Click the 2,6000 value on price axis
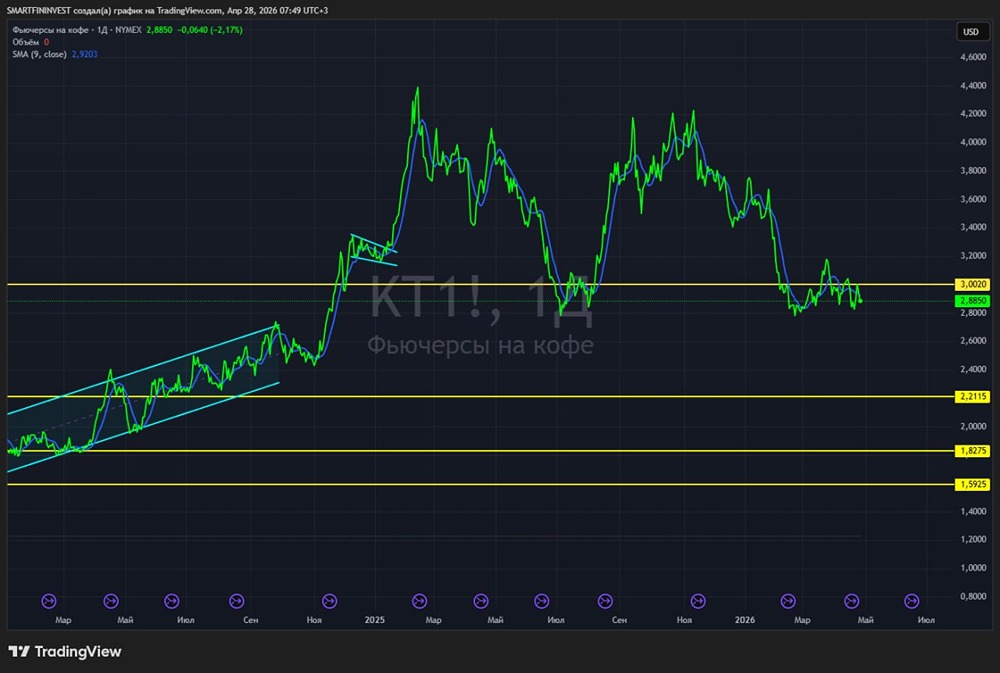Viewport: 1000px width, 673px height. pyautogui.click(x=973, y=341)
